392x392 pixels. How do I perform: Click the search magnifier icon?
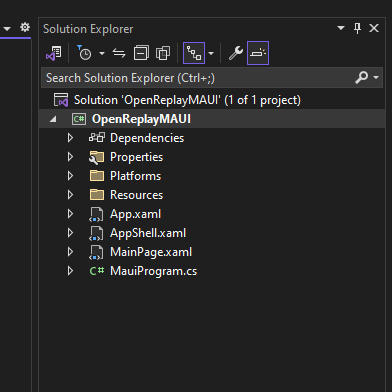tap(362, 78)
